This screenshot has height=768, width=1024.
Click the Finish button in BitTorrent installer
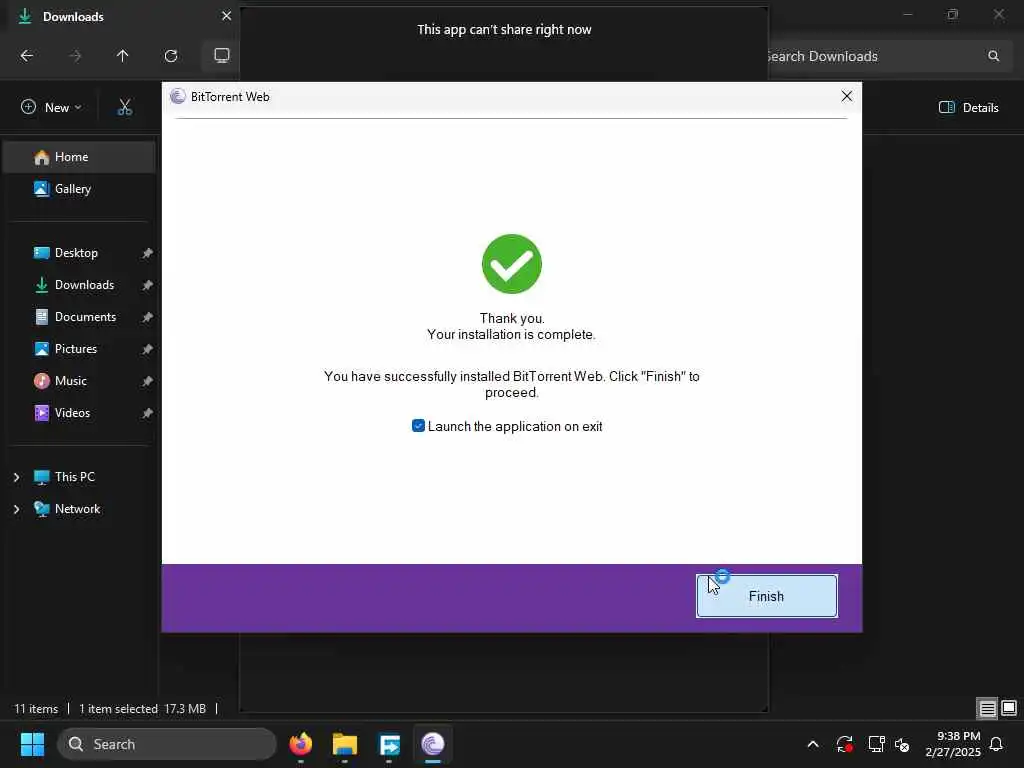point(766,596)
